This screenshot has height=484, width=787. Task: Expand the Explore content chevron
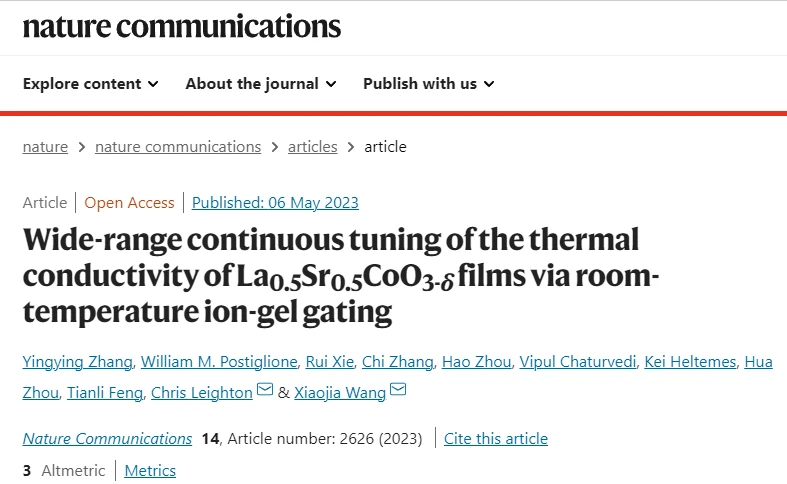pos(153,84)
